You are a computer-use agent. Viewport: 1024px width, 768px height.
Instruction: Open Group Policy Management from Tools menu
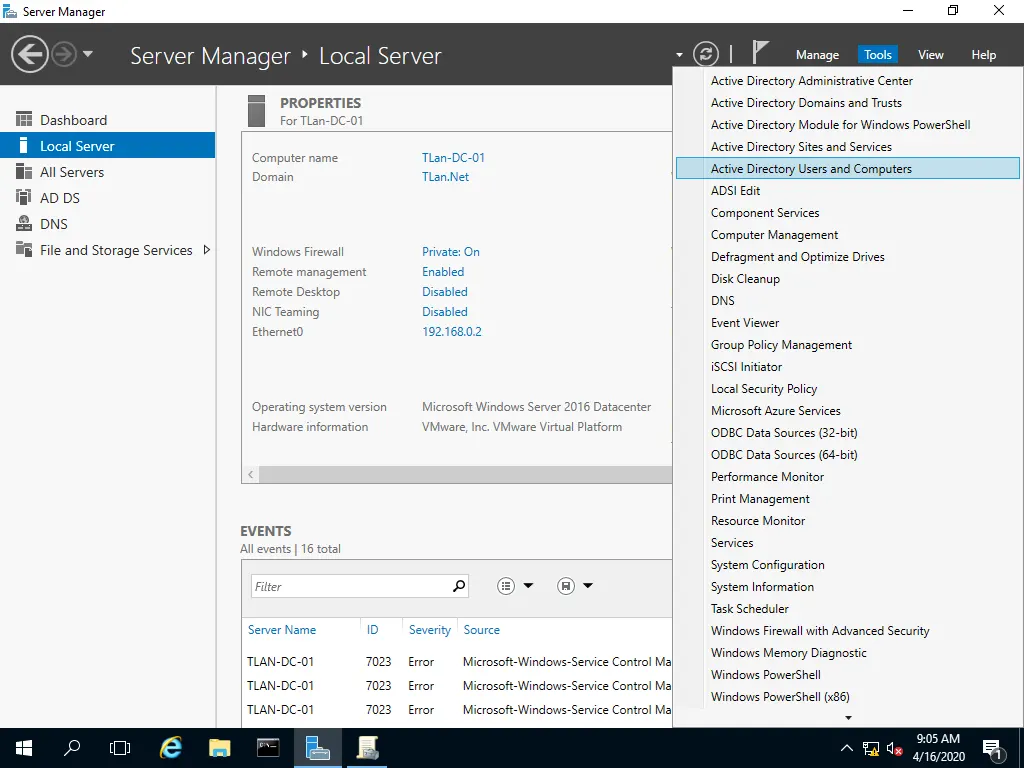[781, 345]
